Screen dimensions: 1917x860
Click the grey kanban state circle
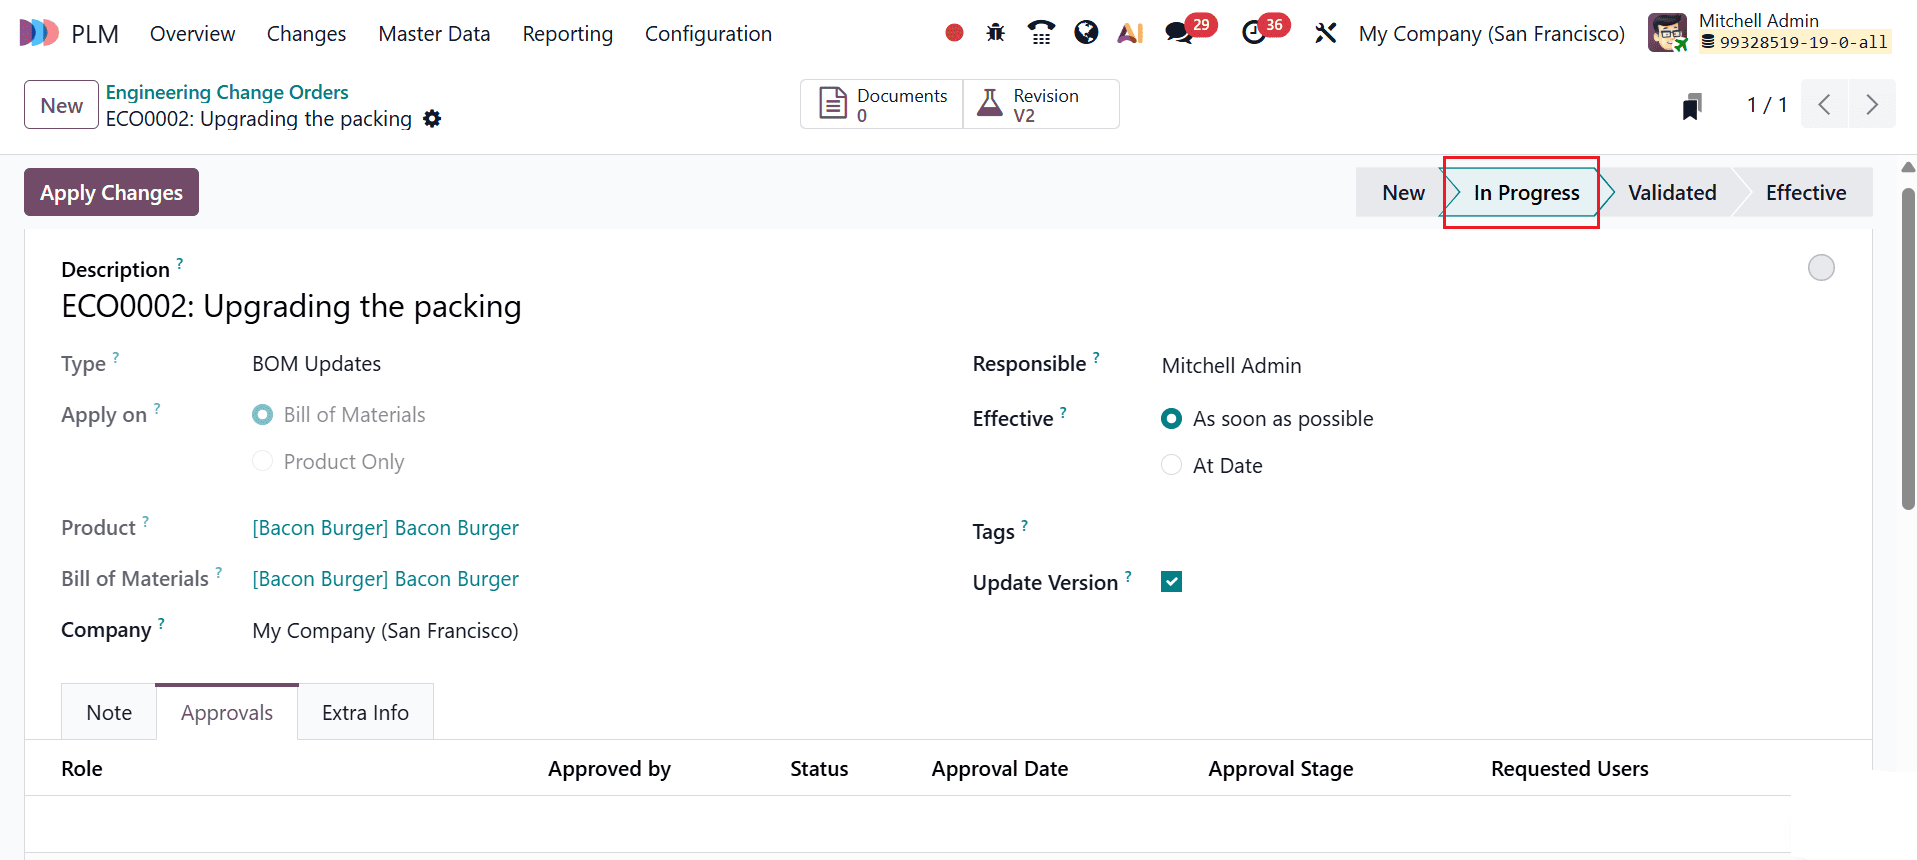point(1821,267)
